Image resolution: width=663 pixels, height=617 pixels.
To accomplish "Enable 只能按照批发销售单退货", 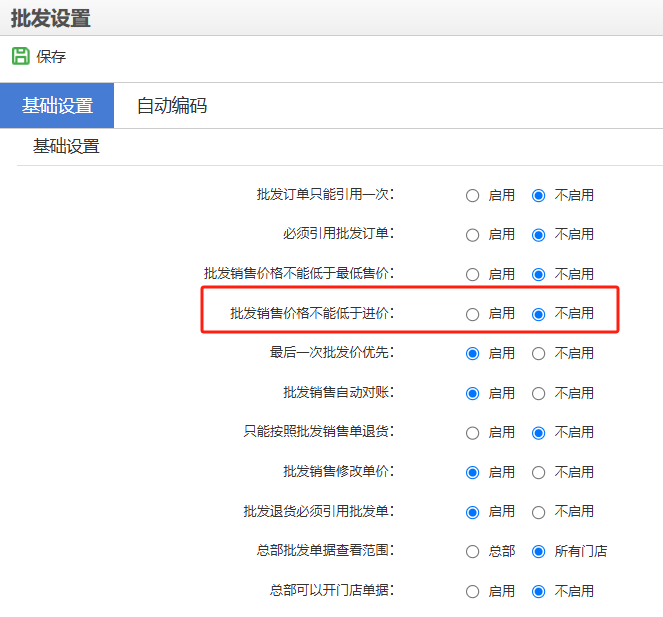I will pos(472,433).
